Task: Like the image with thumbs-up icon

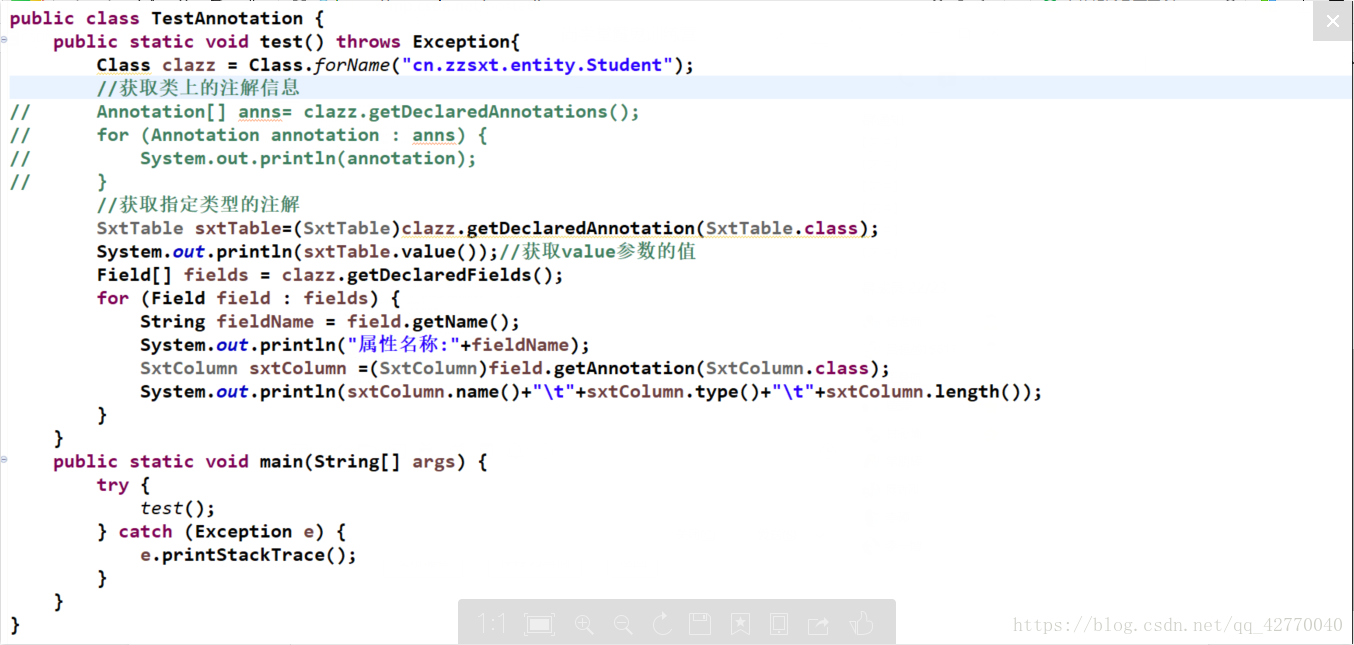Action: point(861,625)
